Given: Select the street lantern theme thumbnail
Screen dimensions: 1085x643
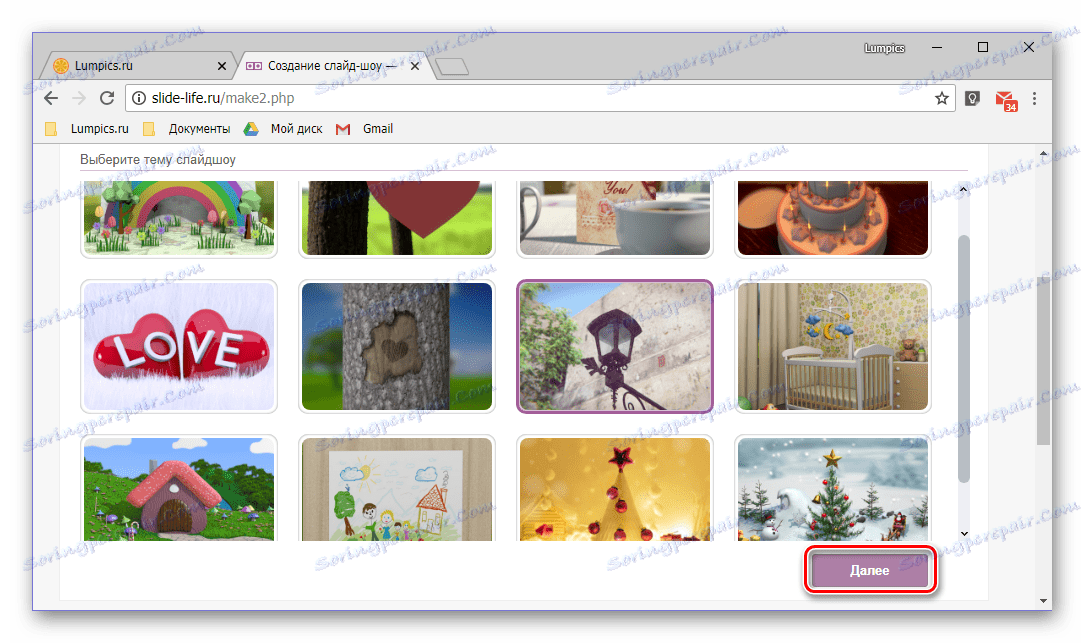Looking at the screenshot, I should [615, 346].
